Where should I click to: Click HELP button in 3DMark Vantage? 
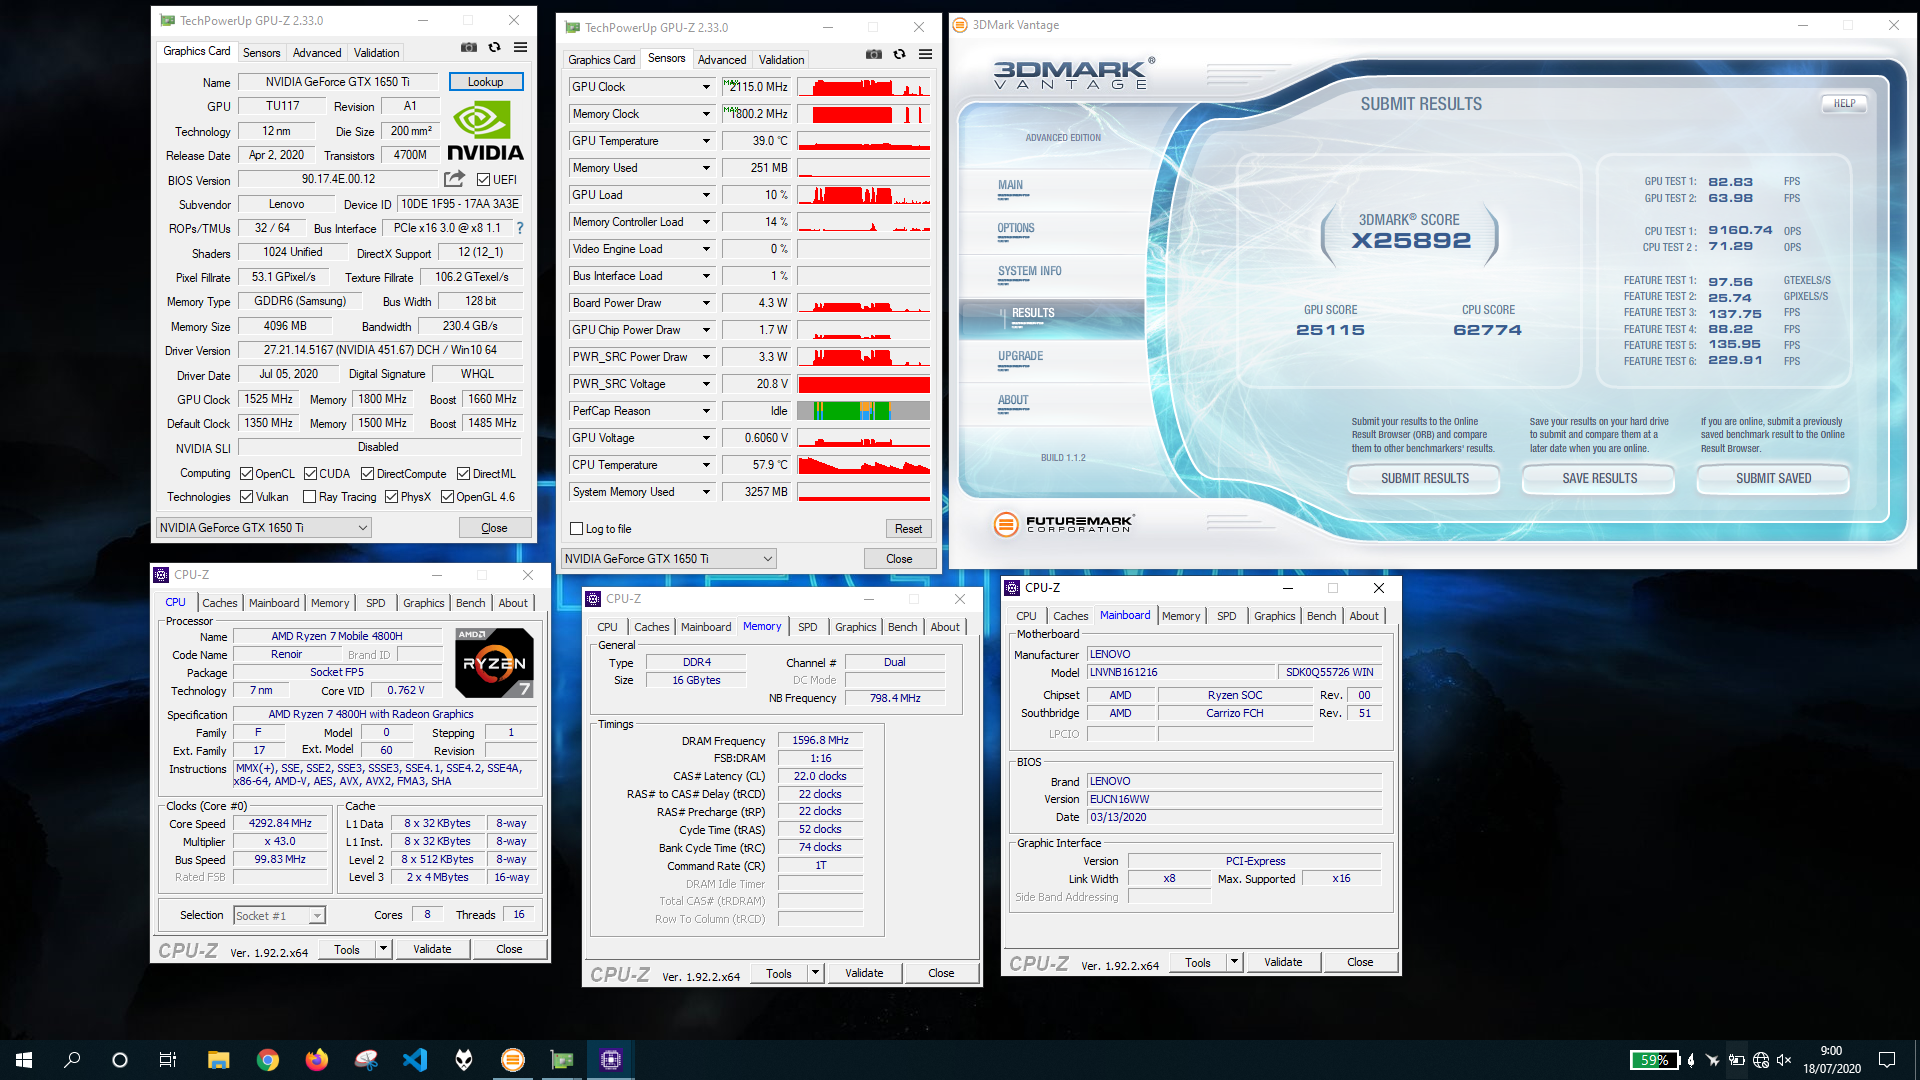click(1844, 103)
